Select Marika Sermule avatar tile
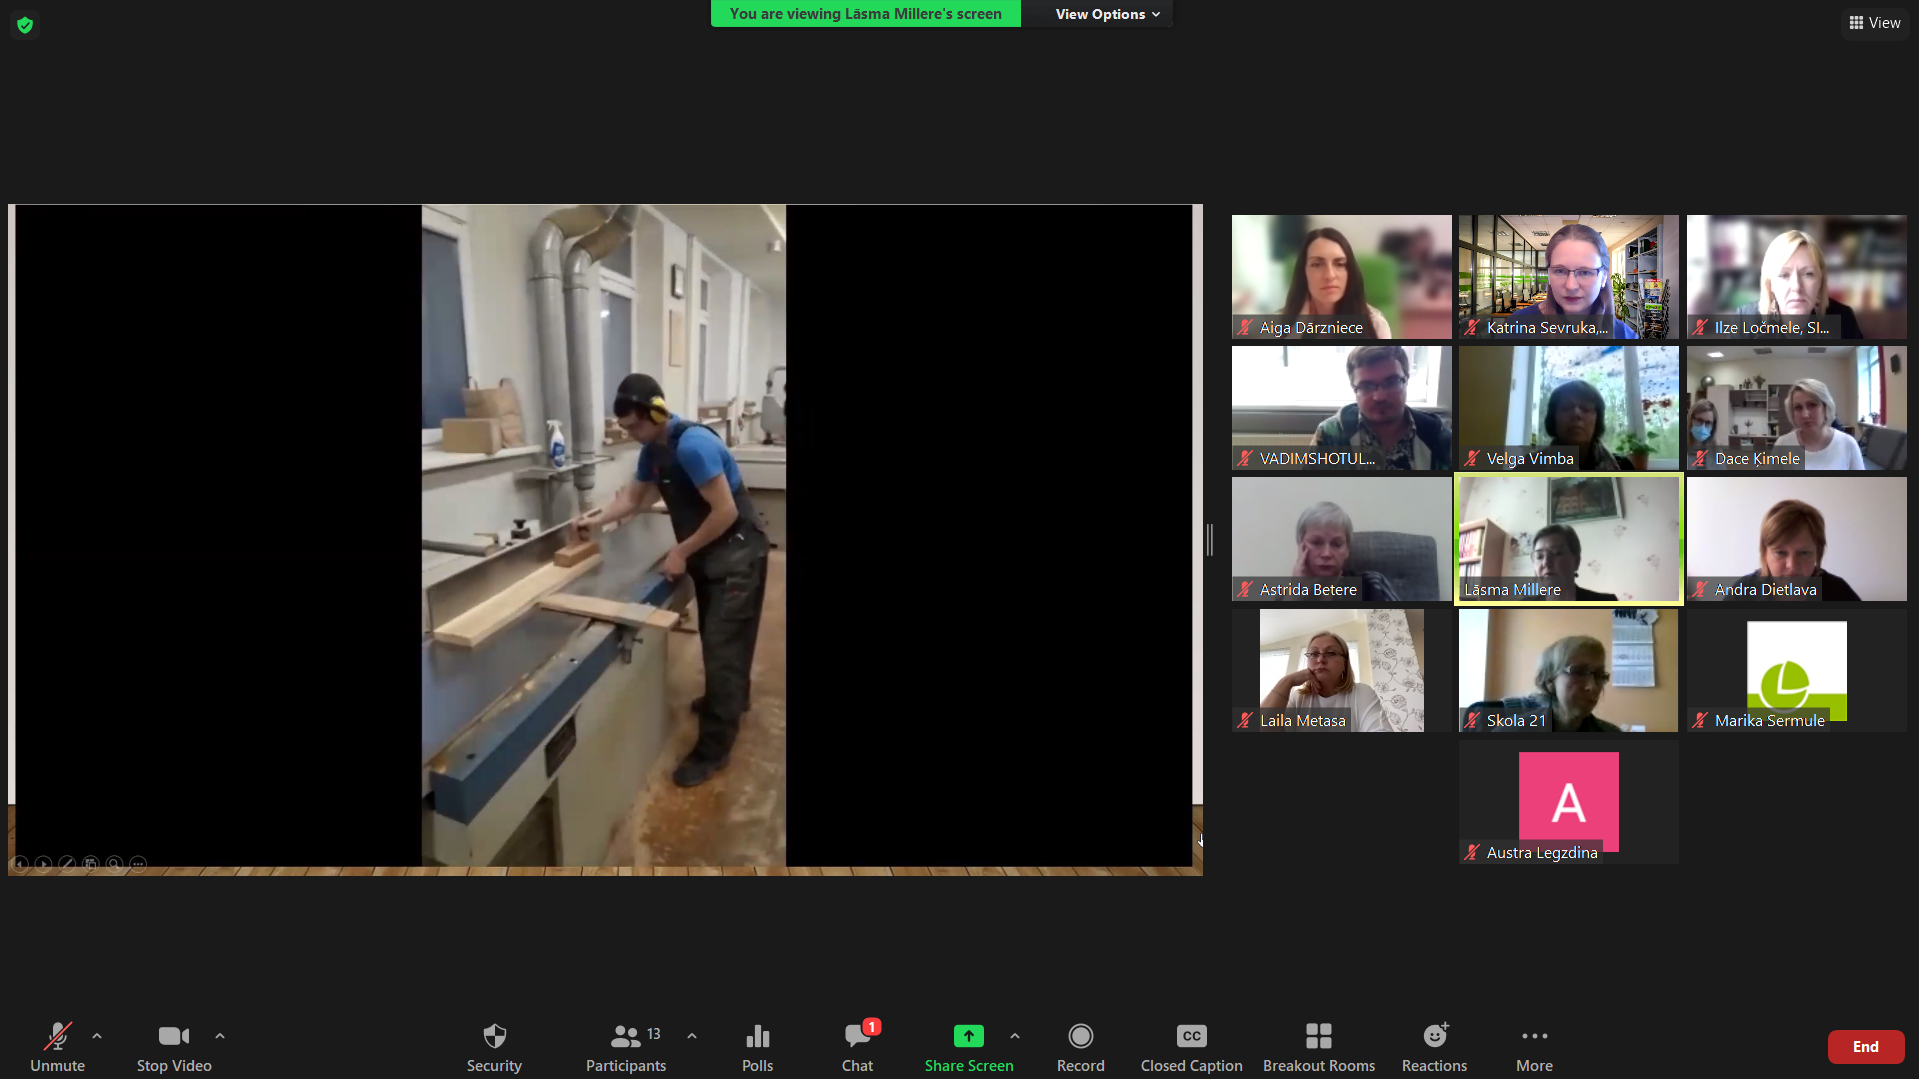The image size is (1919, 1079). click(x=1796, y=670)
